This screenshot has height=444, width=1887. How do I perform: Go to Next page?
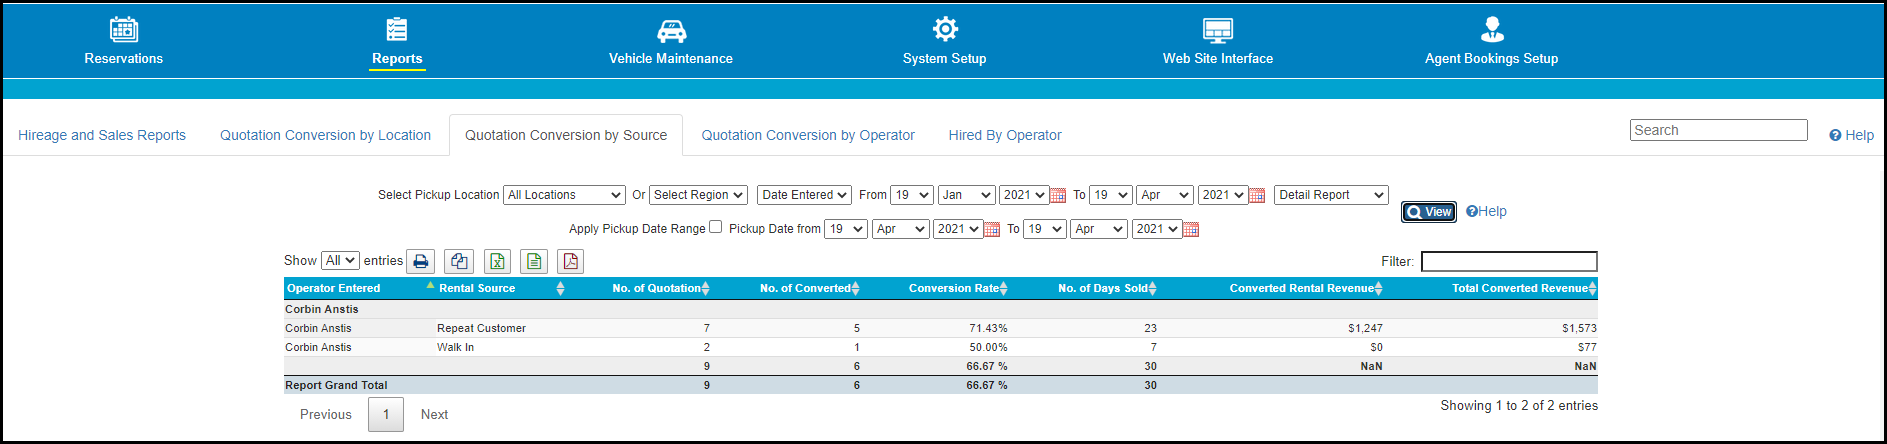(434, 414)
